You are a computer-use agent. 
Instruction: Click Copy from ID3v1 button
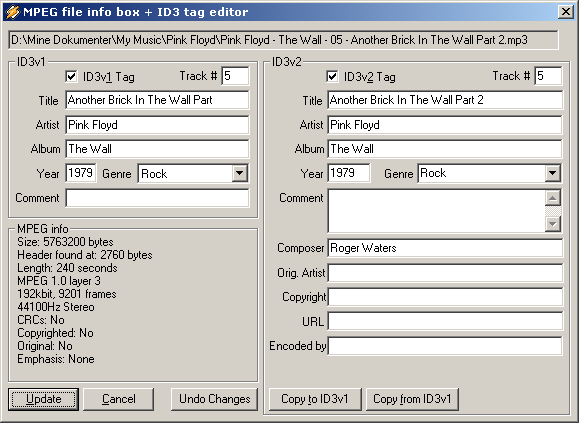[x=412, y=399]
